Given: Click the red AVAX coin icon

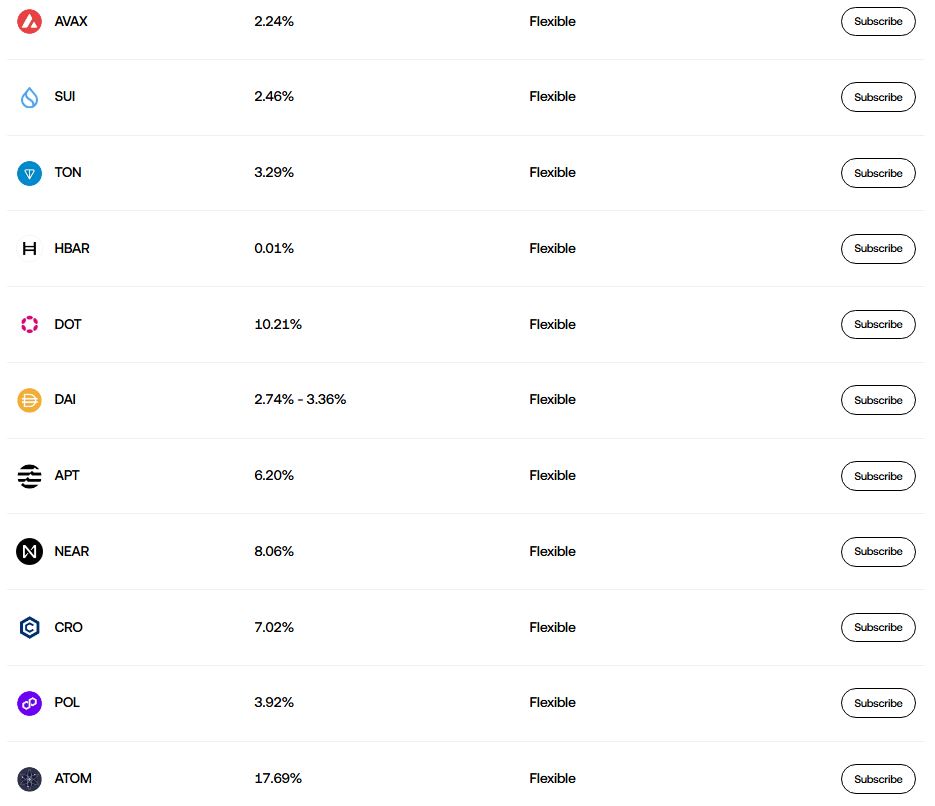Looking at the screenshot, I should (x=29, y=21).
